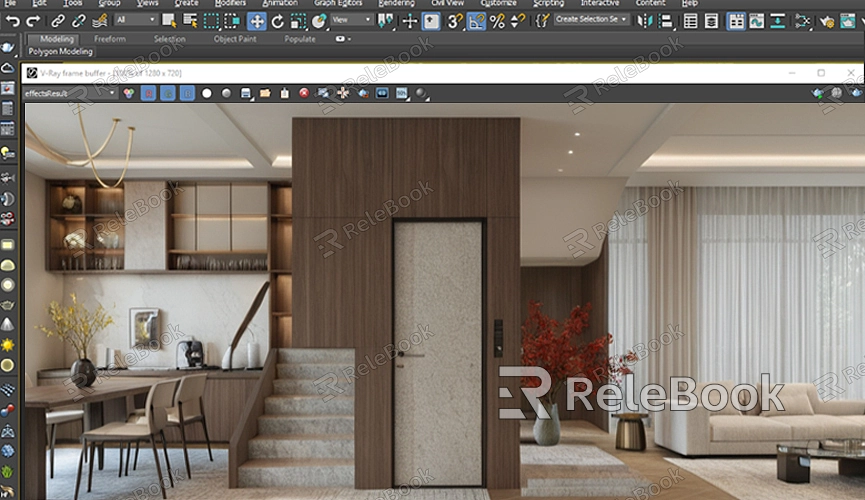Open the reference coordinate 'View' dropdown
The image size is (865, 500).
(352, 20)
